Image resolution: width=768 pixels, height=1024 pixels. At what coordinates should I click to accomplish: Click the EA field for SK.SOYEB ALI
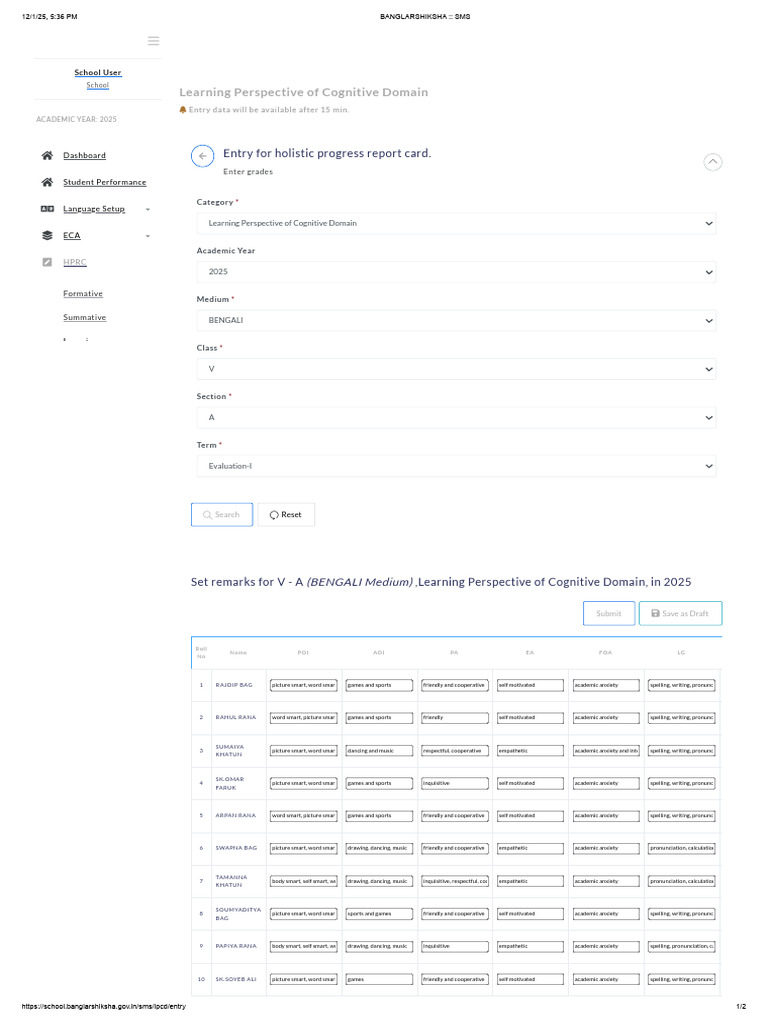[530, 980]
